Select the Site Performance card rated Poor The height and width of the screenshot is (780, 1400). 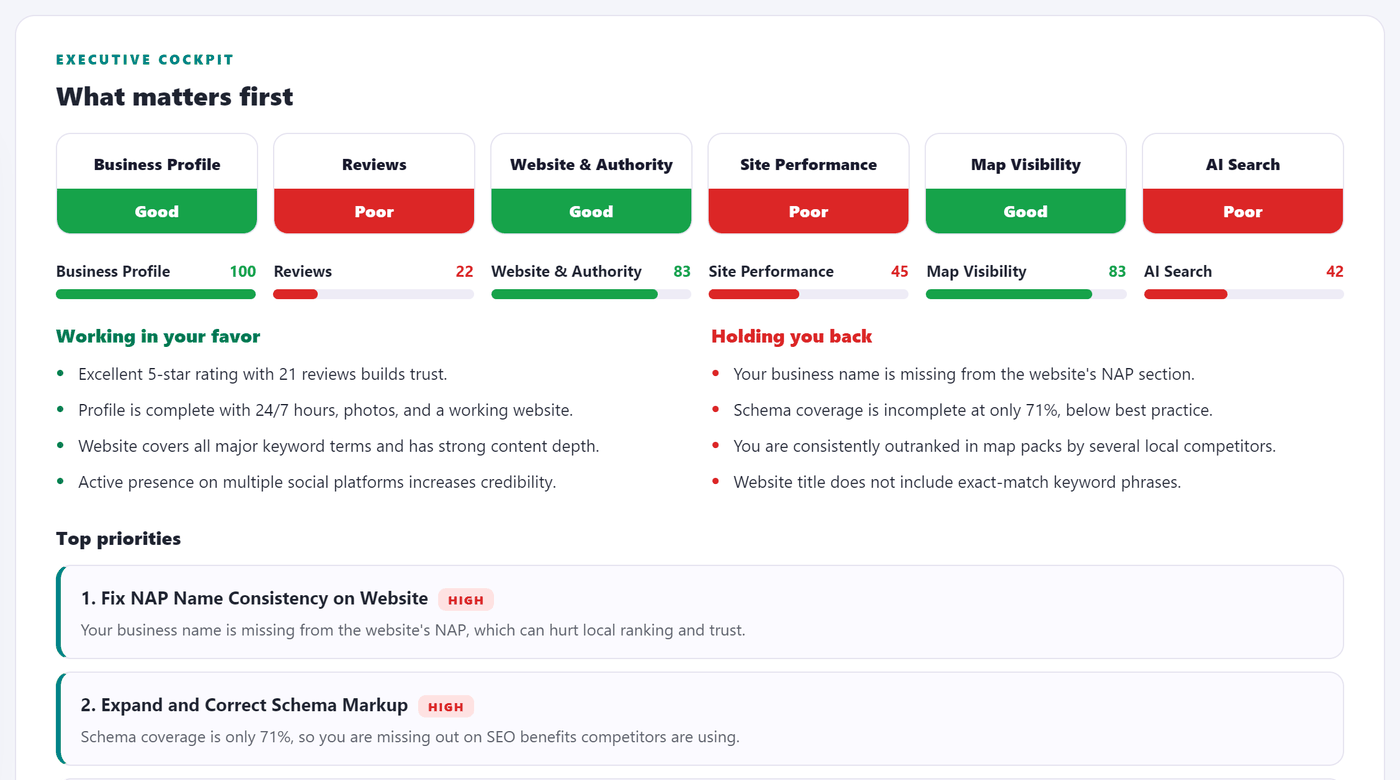[808, 184]
